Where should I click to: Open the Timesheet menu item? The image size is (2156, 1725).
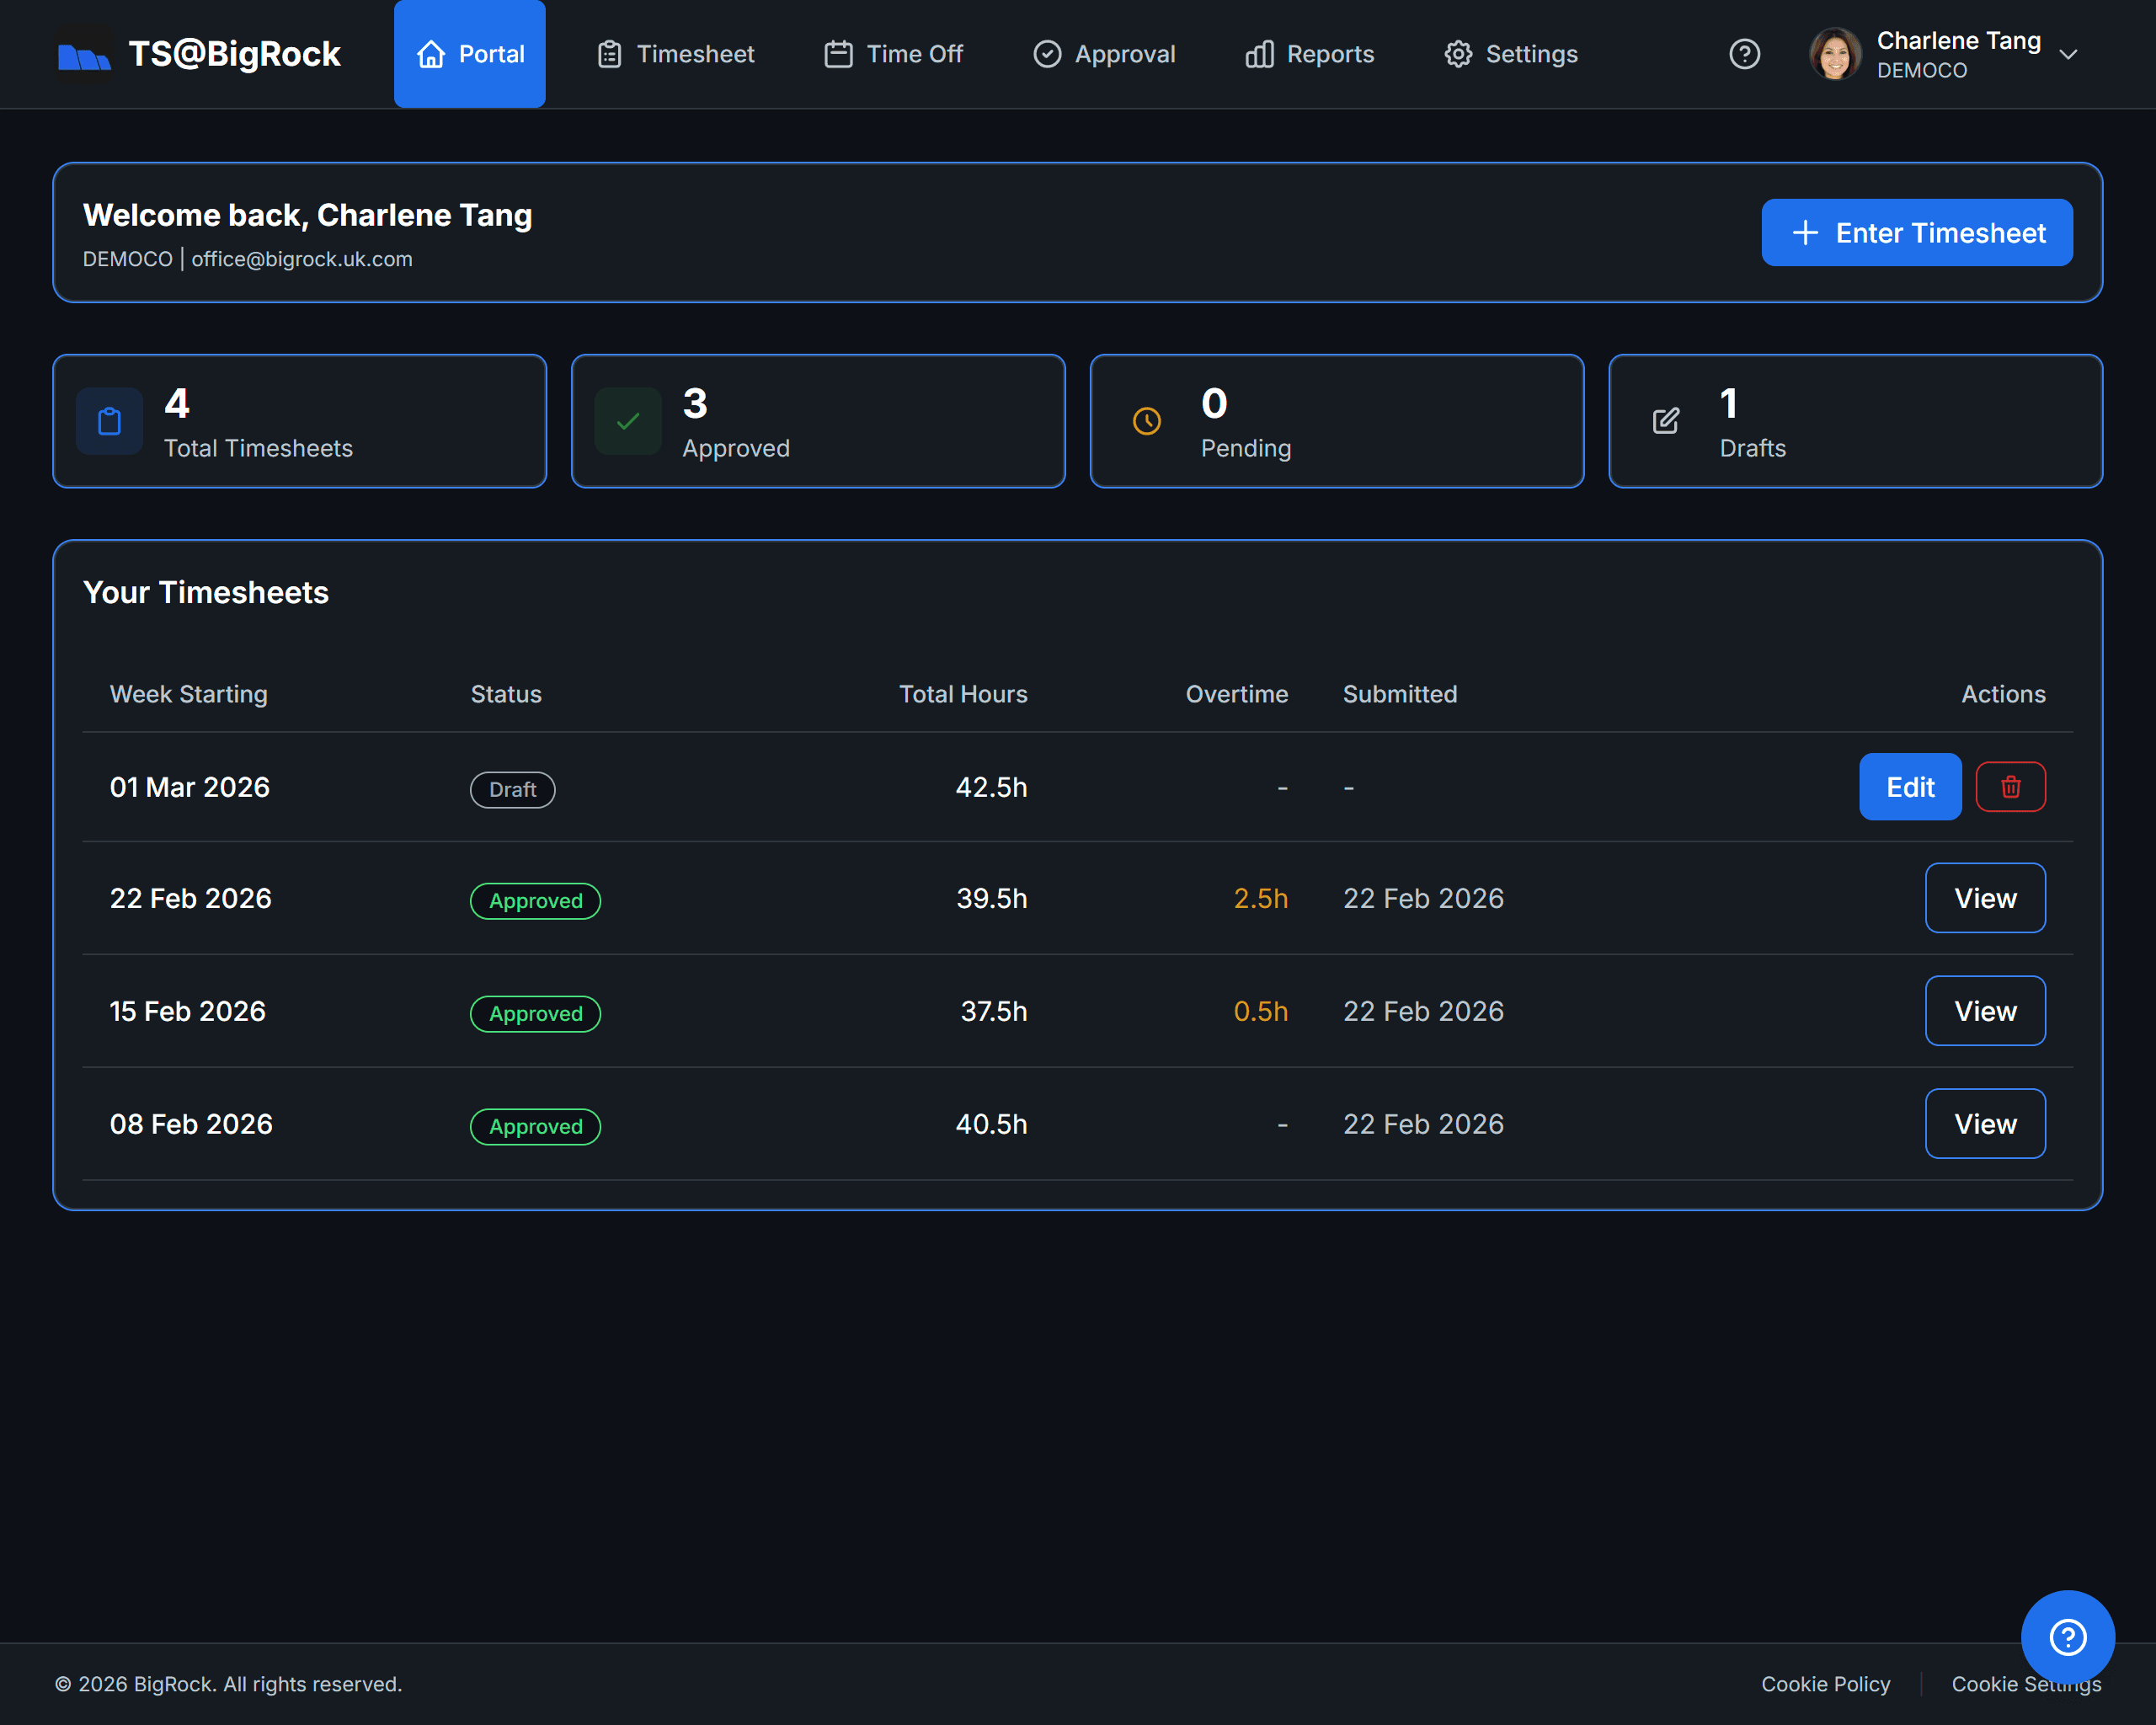(675, 54)
